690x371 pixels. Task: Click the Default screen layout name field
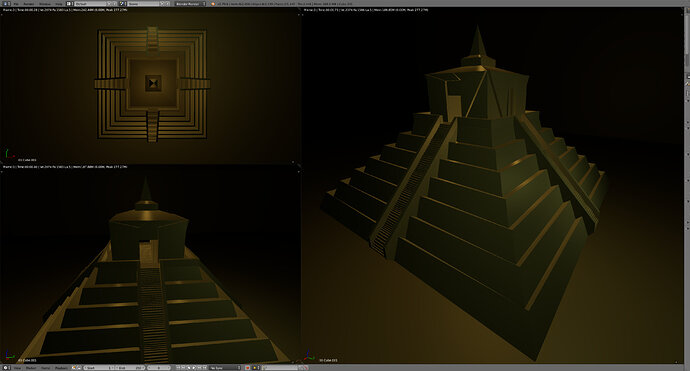coord(90,4)
